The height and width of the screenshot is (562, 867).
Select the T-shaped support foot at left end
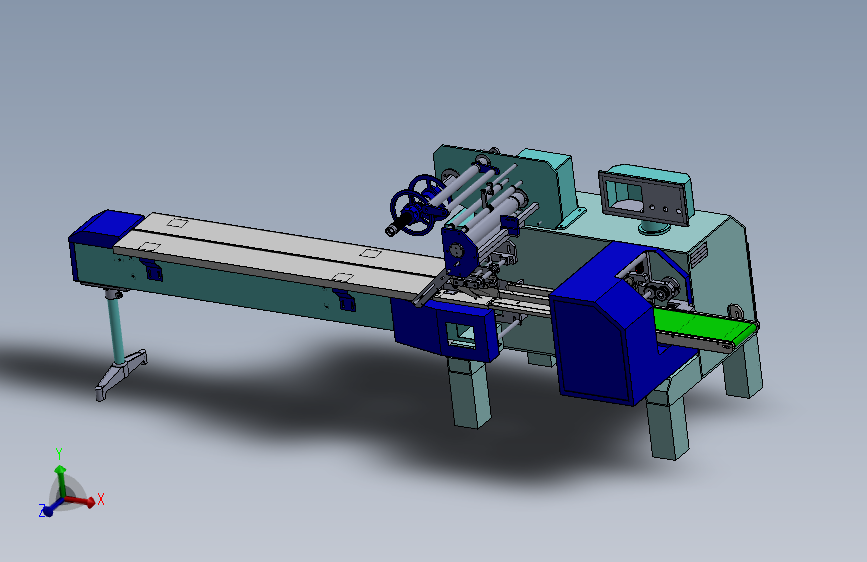point(122,373)
